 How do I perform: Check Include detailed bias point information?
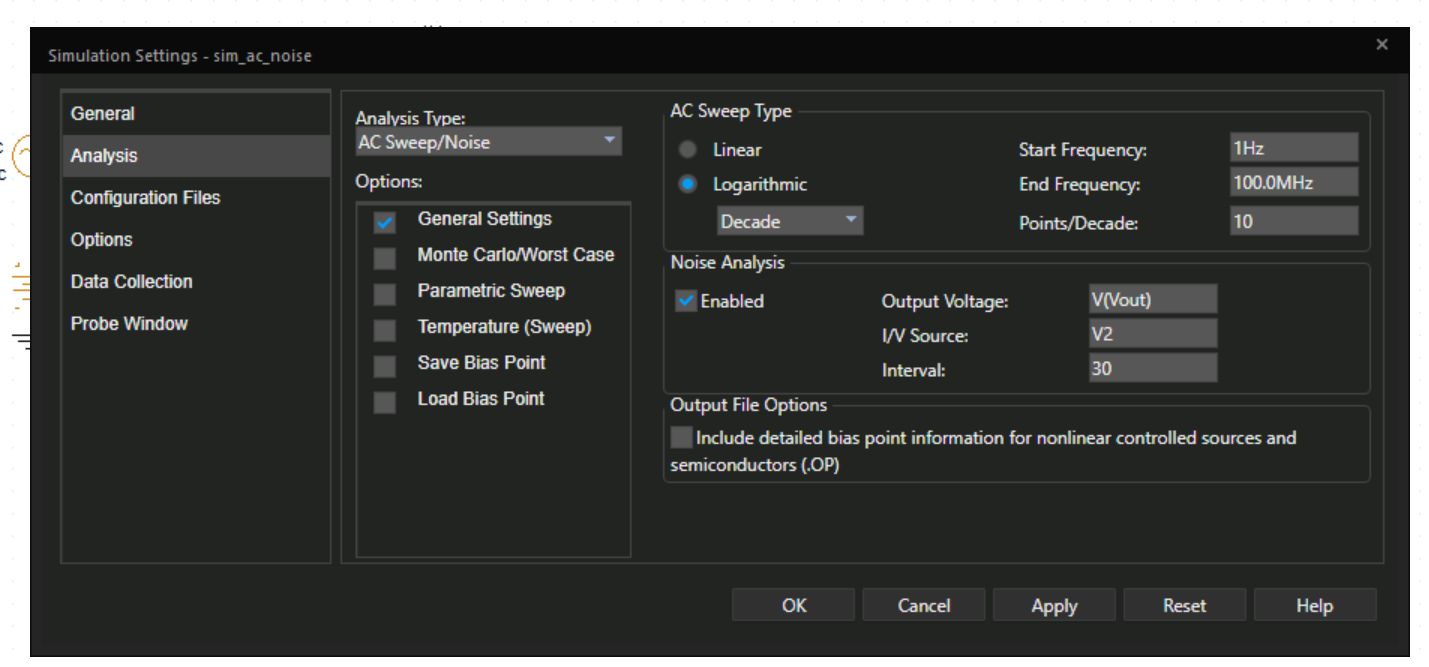pyautogui.click(x=682, y=438)
